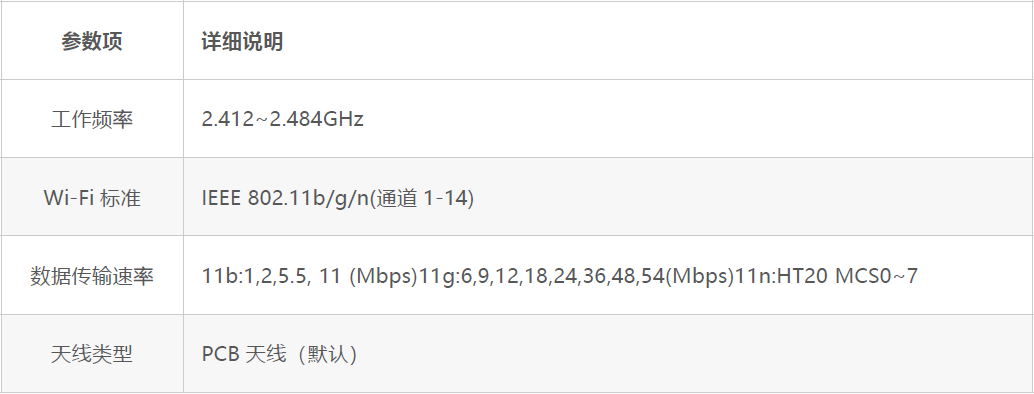Screen dimensions: 1034x394
Task: Click the 11b:1,2,5.5, 11 (Mbps) rate text
Action: point(310,276)
